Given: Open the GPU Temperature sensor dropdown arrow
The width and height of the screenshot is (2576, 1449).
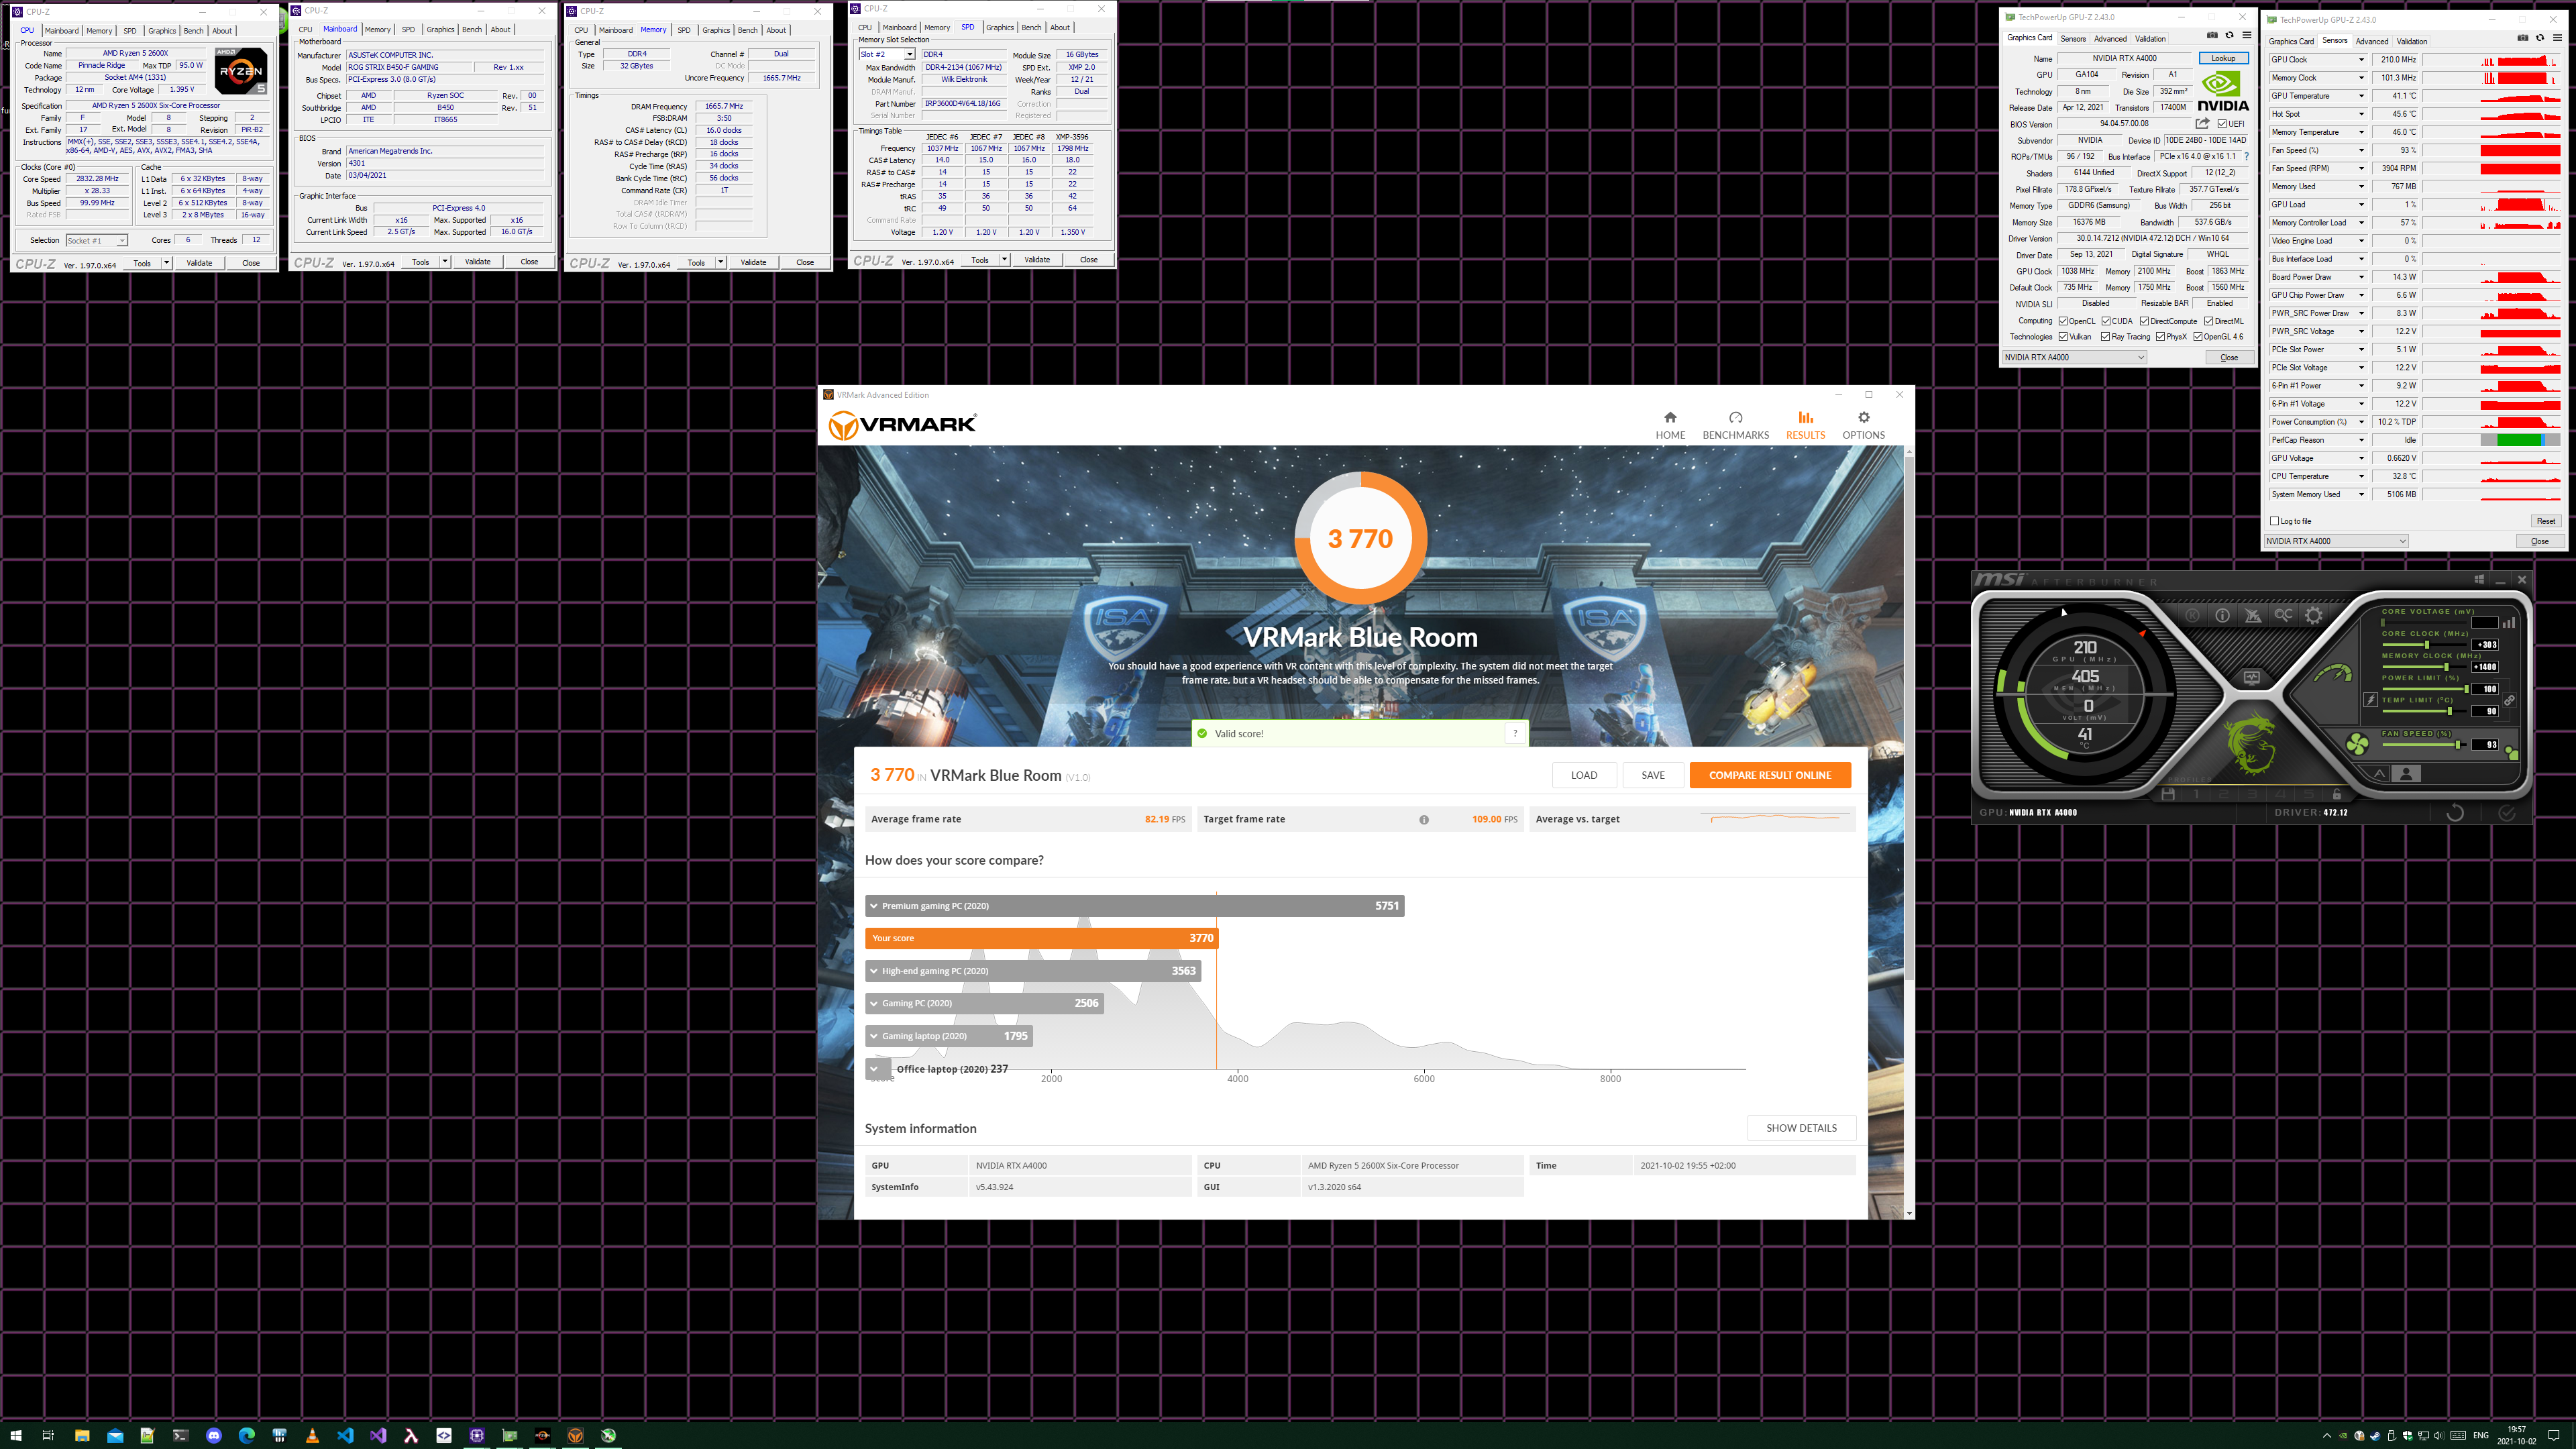Looking at the screenshot, I should (2361, 96).
